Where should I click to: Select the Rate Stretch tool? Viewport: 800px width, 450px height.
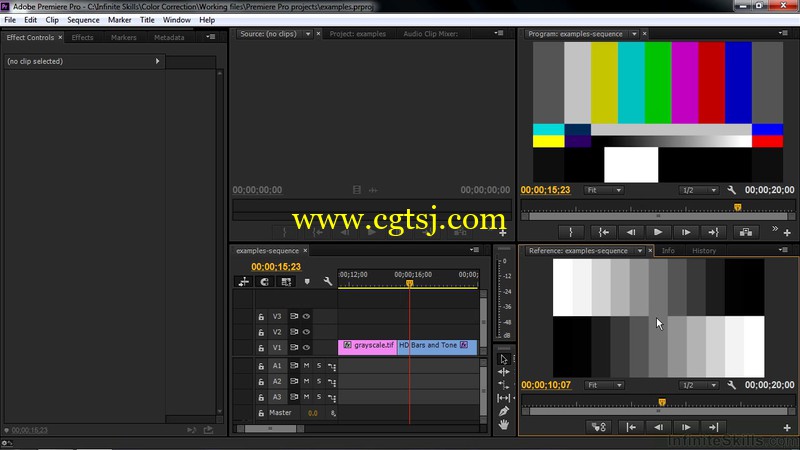504,385
